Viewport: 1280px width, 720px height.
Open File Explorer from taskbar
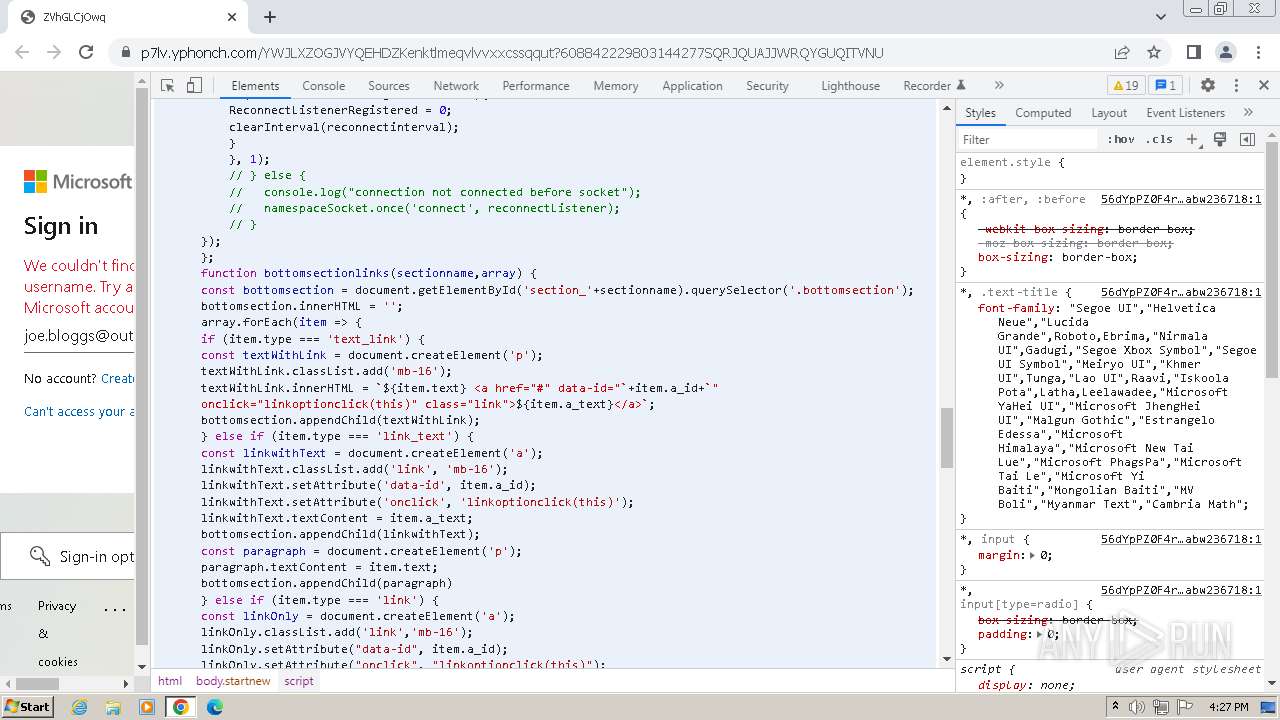point(113,707)
